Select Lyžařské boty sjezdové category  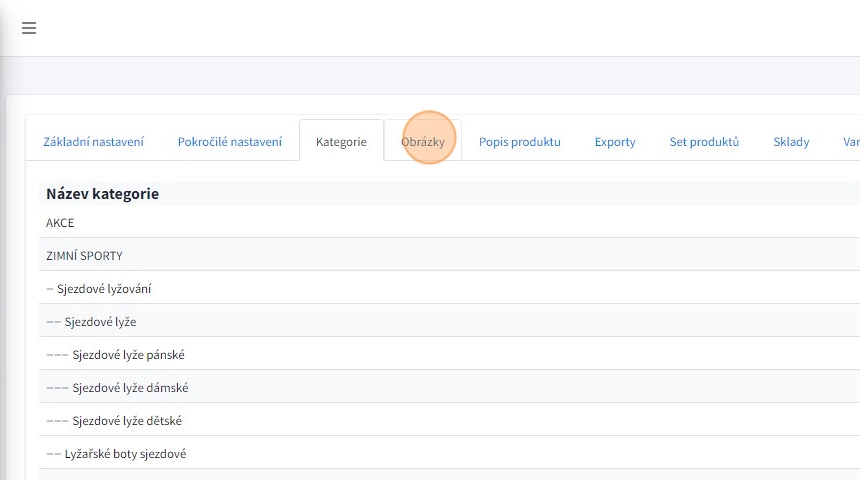tap(125, 454)
